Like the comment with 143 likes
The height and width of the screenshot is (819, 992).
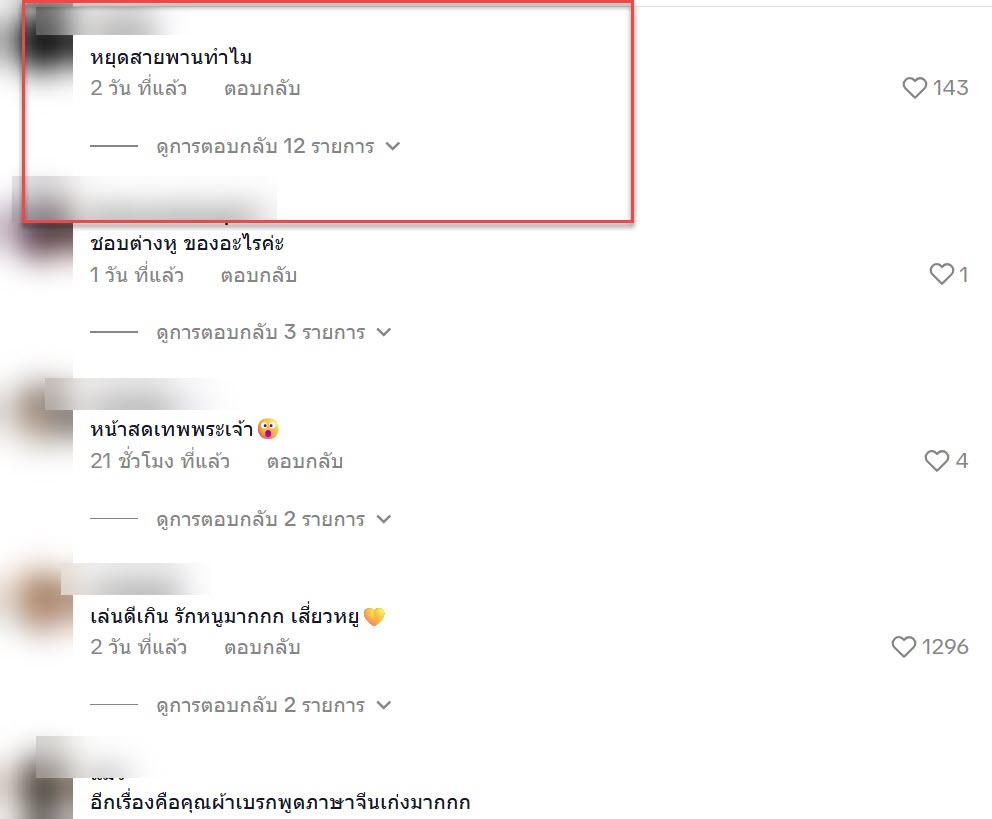[914, 87]
